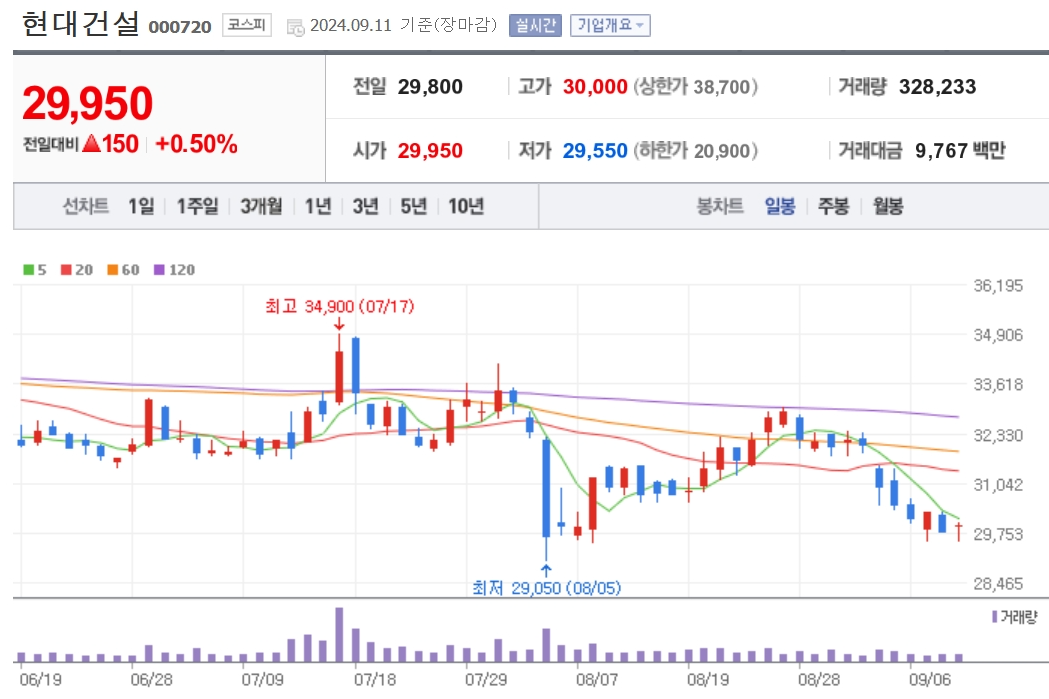This screenshot has height=699, width=1049.
Task: Switch to the 주봉 weekly candle chart
Action: click(x=834, y=206)
